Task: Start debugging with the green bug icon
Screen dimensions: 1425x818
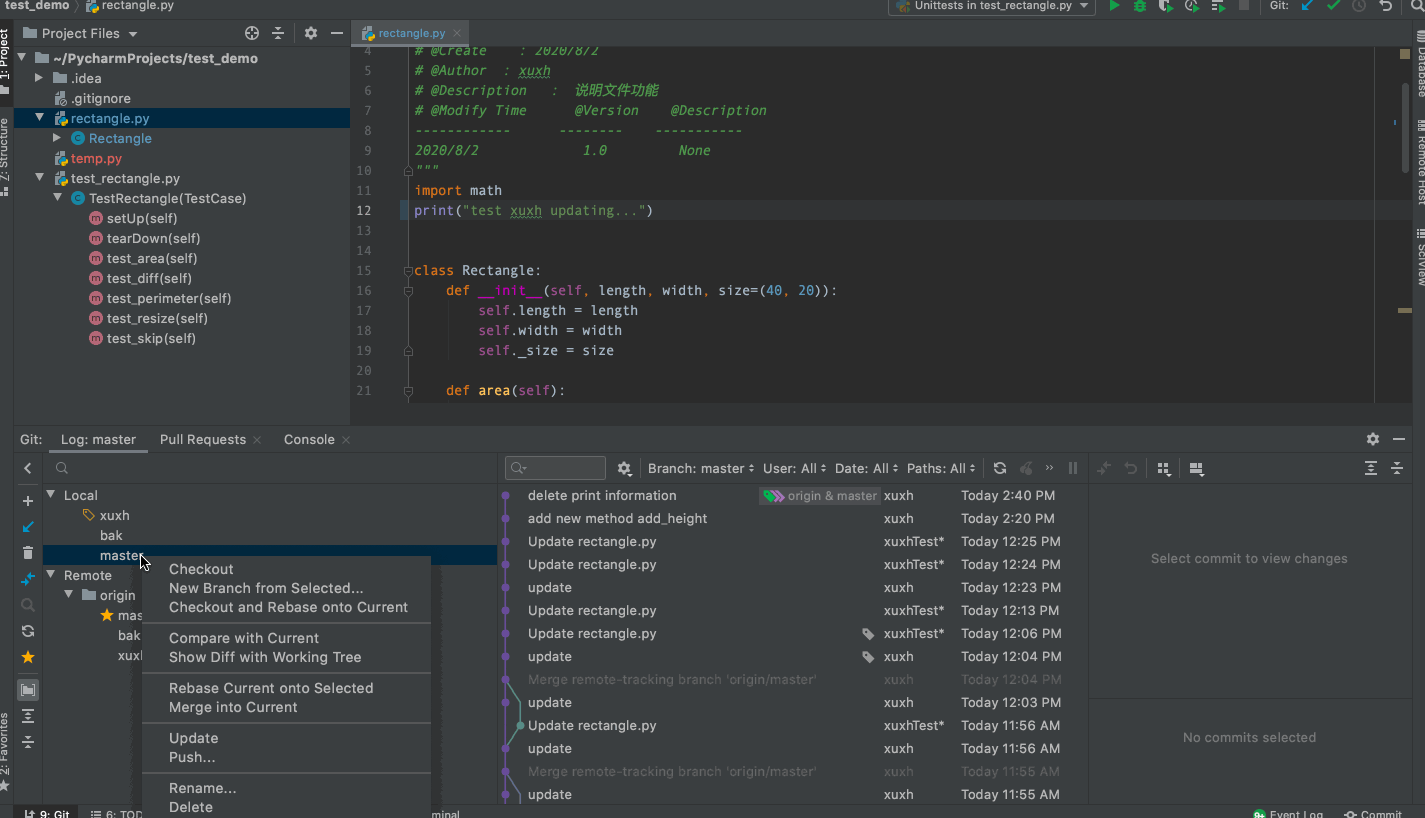Action: [x=1140, y=6]
